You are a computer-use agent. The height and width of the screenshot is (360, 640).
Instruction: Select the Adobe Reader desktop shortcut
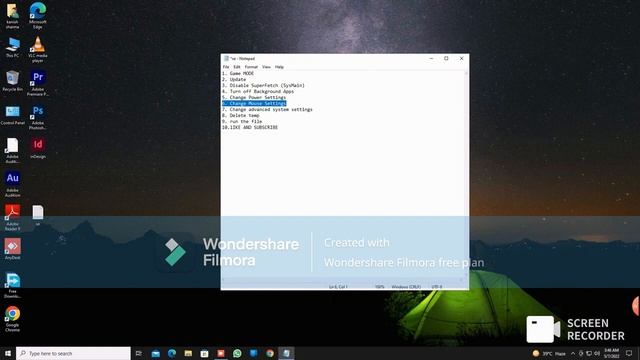(12, 218)
